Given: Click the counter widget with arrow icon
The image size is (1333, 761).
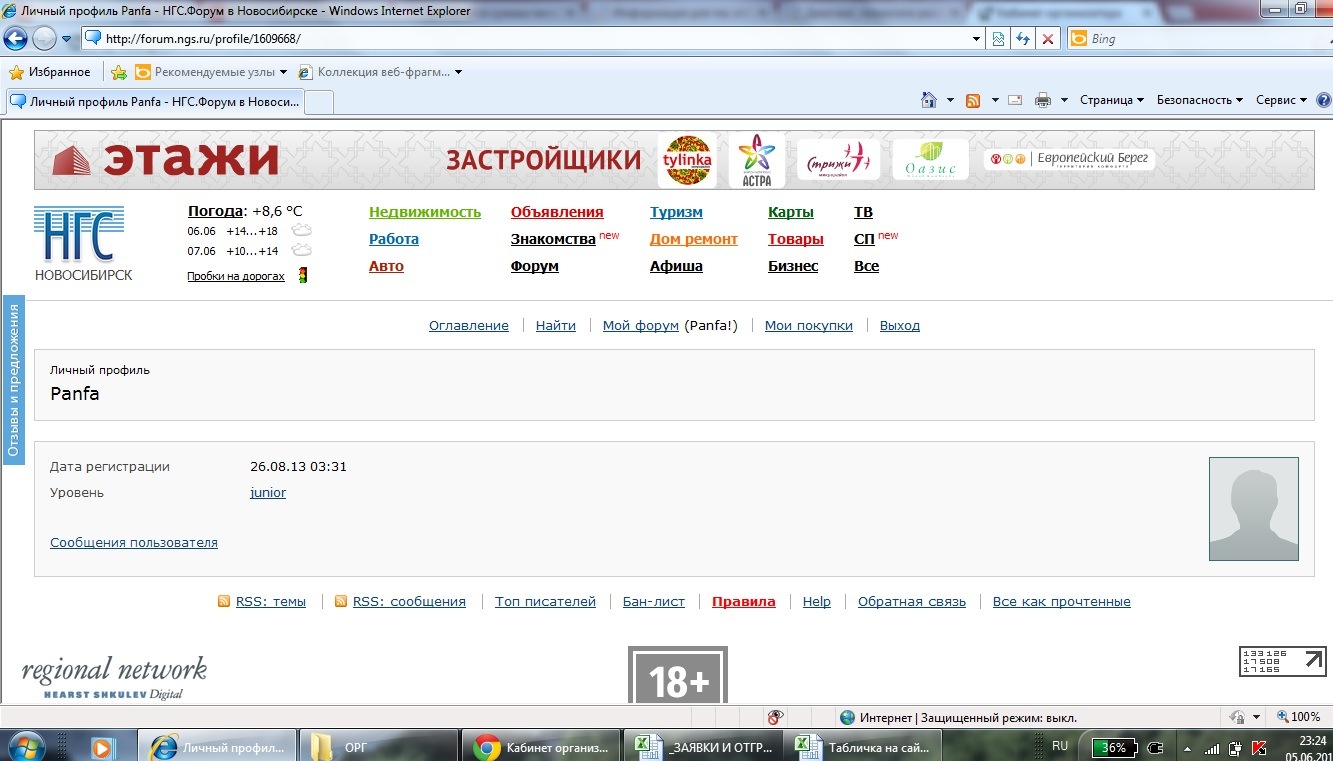Looking at the screenshot, I should [x=1283, y=661].
